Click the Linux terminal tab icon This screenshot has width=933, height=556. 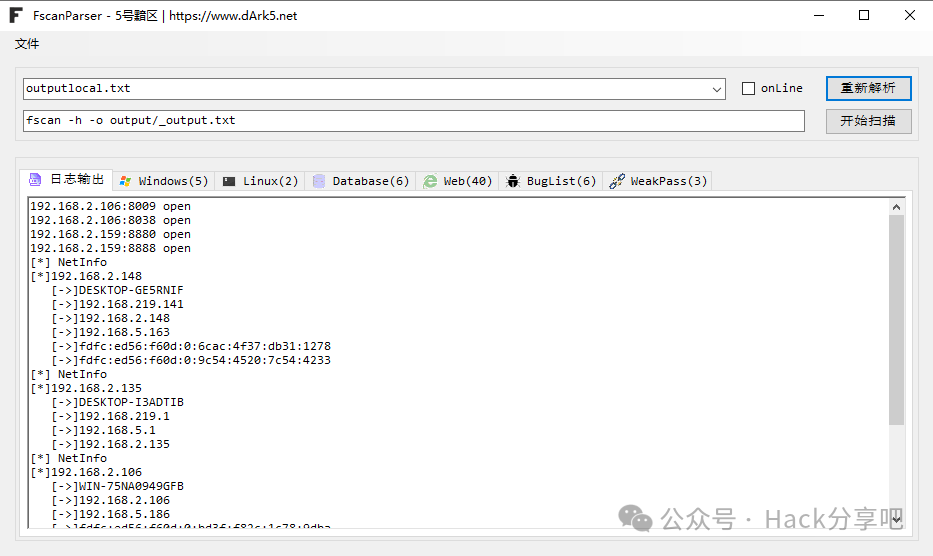click(x=229, y=181)
